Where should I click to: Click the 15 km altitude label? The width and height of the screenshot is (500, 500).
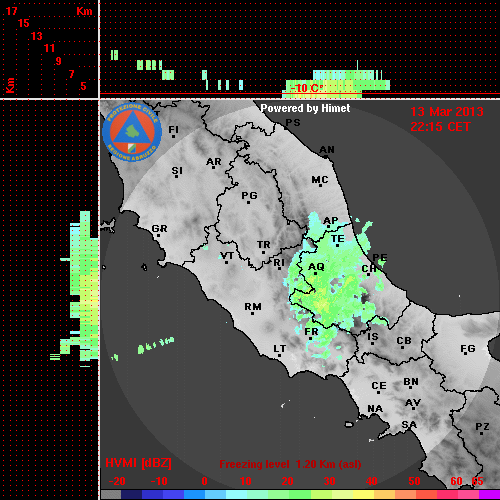pos(24,23)
